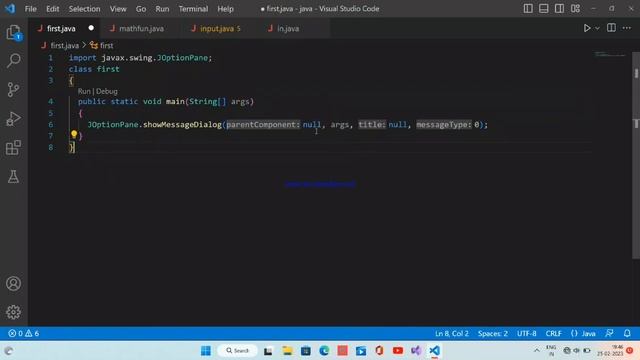The width and height of the screenshot is (640, 360).
Task: Split the editor to the right
Action: 611,28
